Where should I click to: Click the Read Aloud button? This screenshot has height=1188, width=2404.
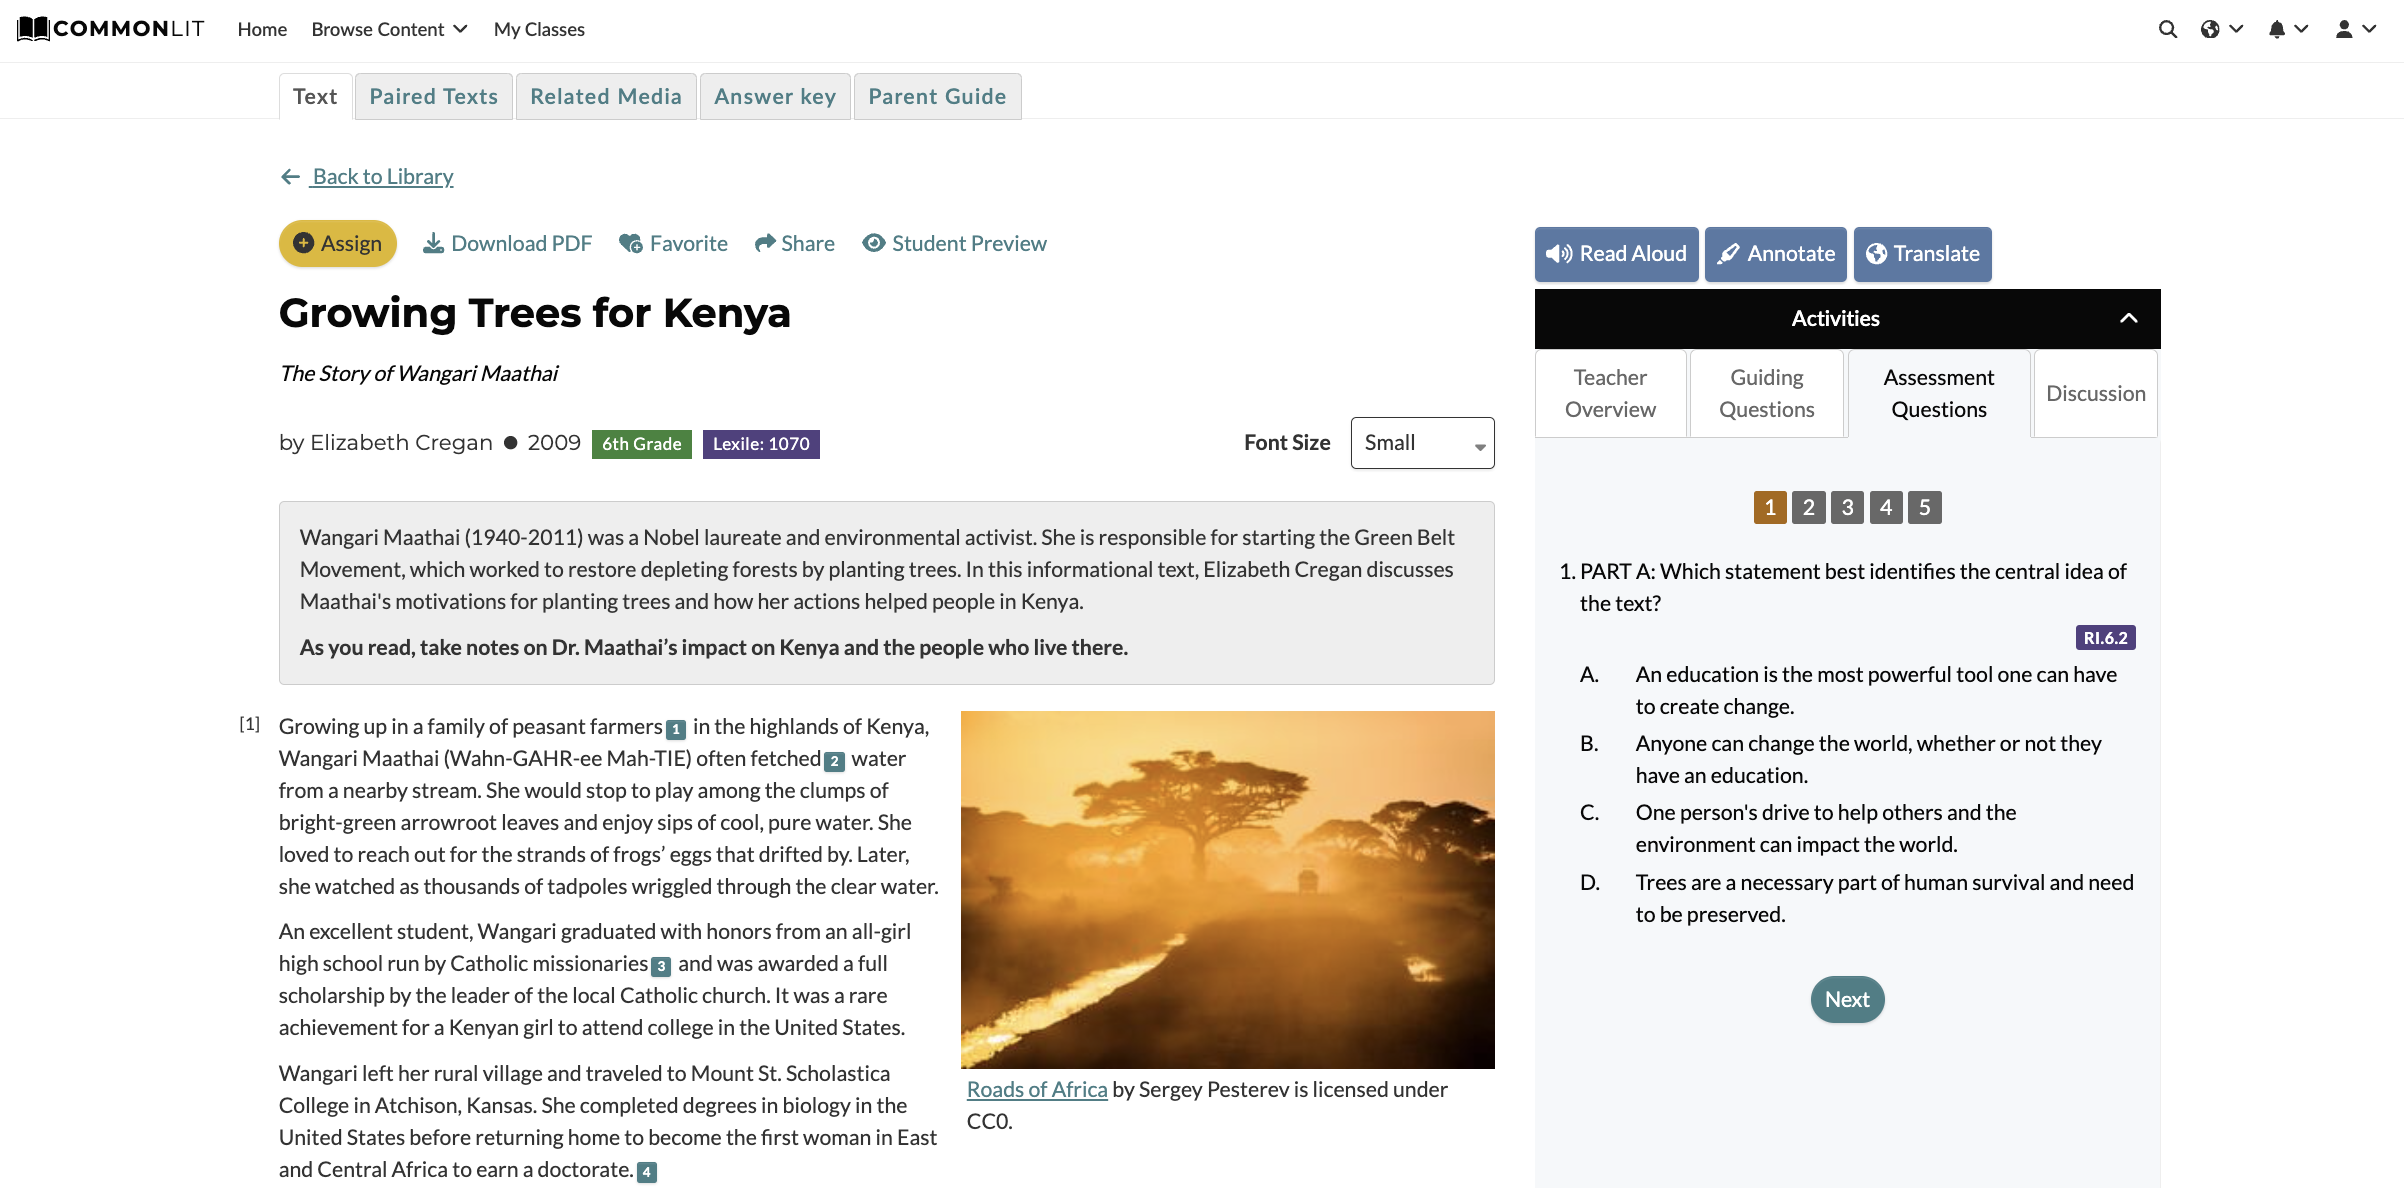point(1616,254)
